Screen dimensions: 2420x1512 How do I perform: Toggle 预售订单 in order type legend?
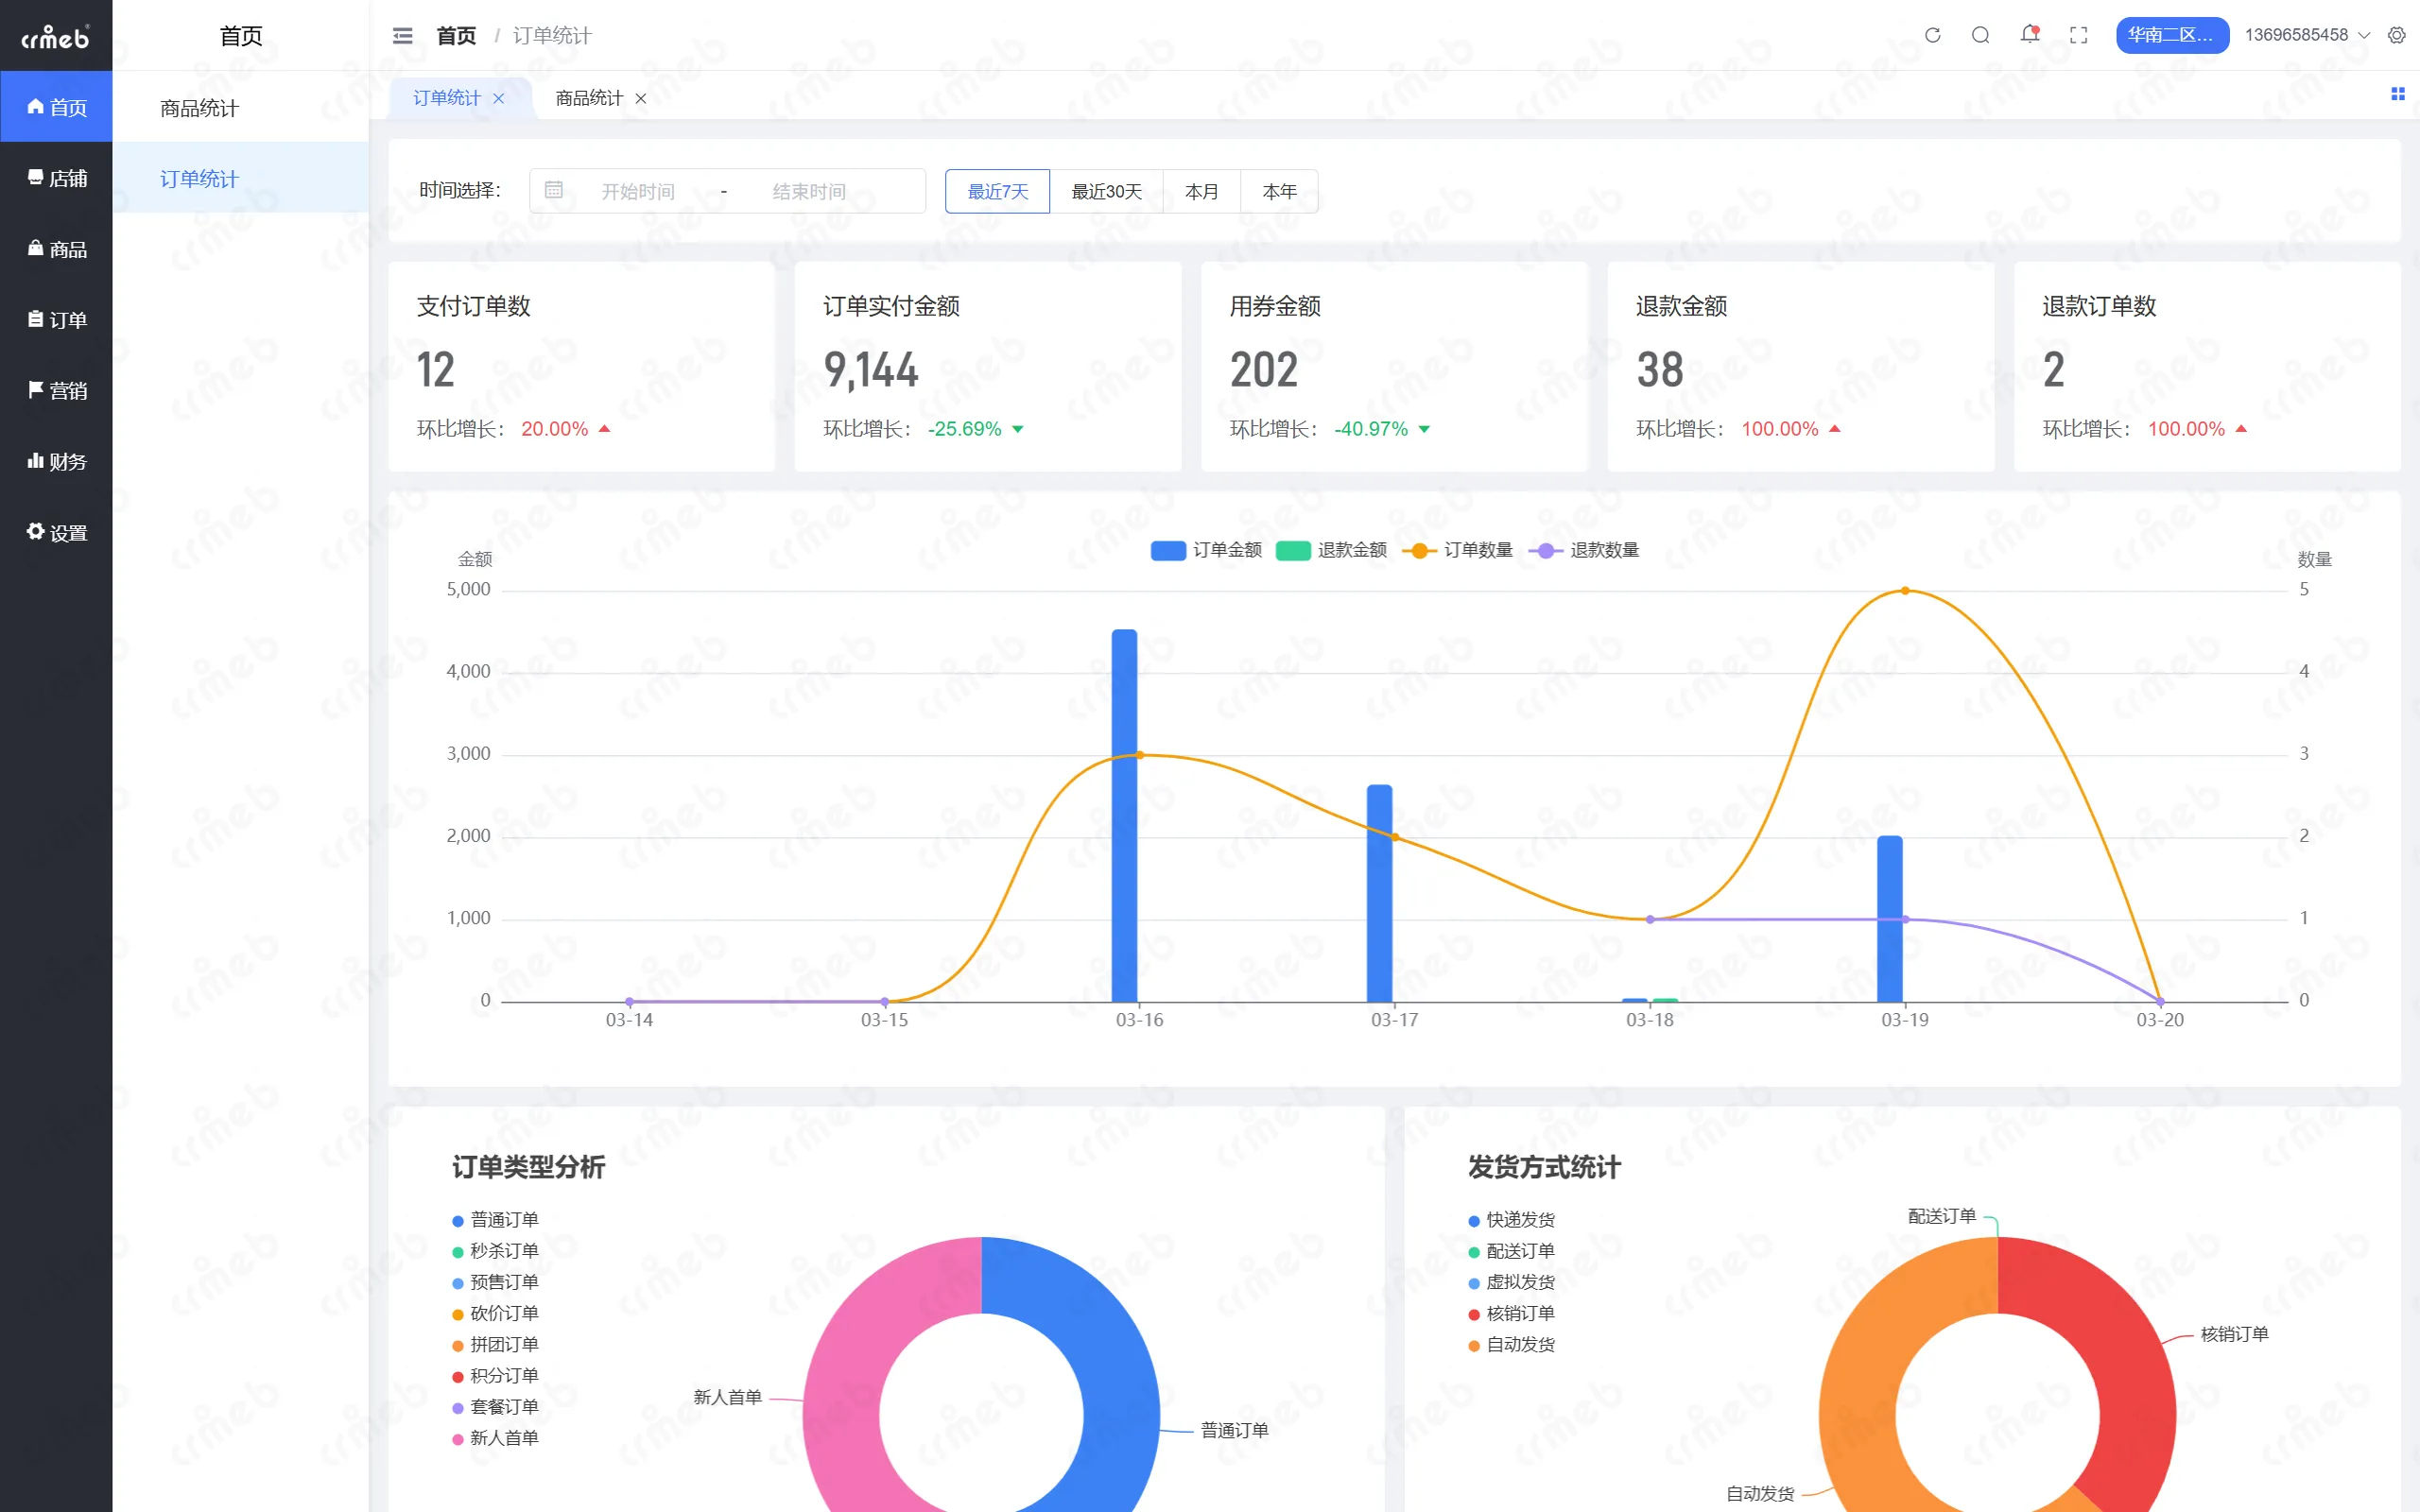pos(495,1282)
